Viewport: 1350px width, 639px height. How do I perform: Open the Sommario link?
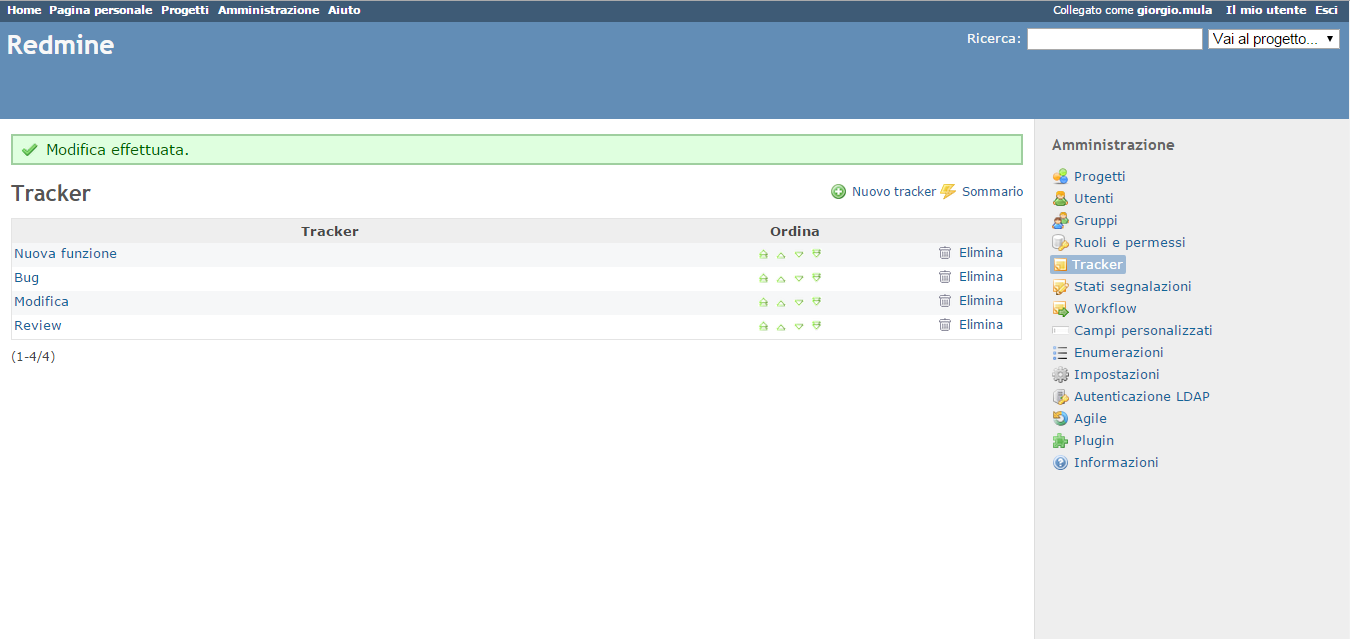tap(992, 192)
